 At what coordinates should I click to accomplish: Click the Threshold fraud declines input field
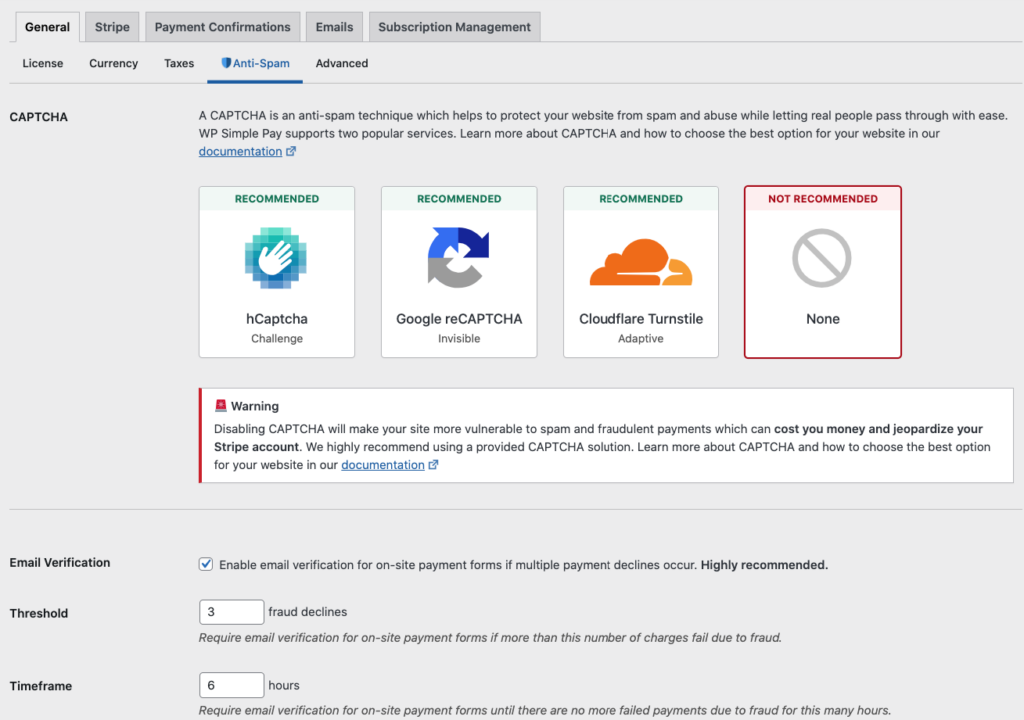[231, 612]
